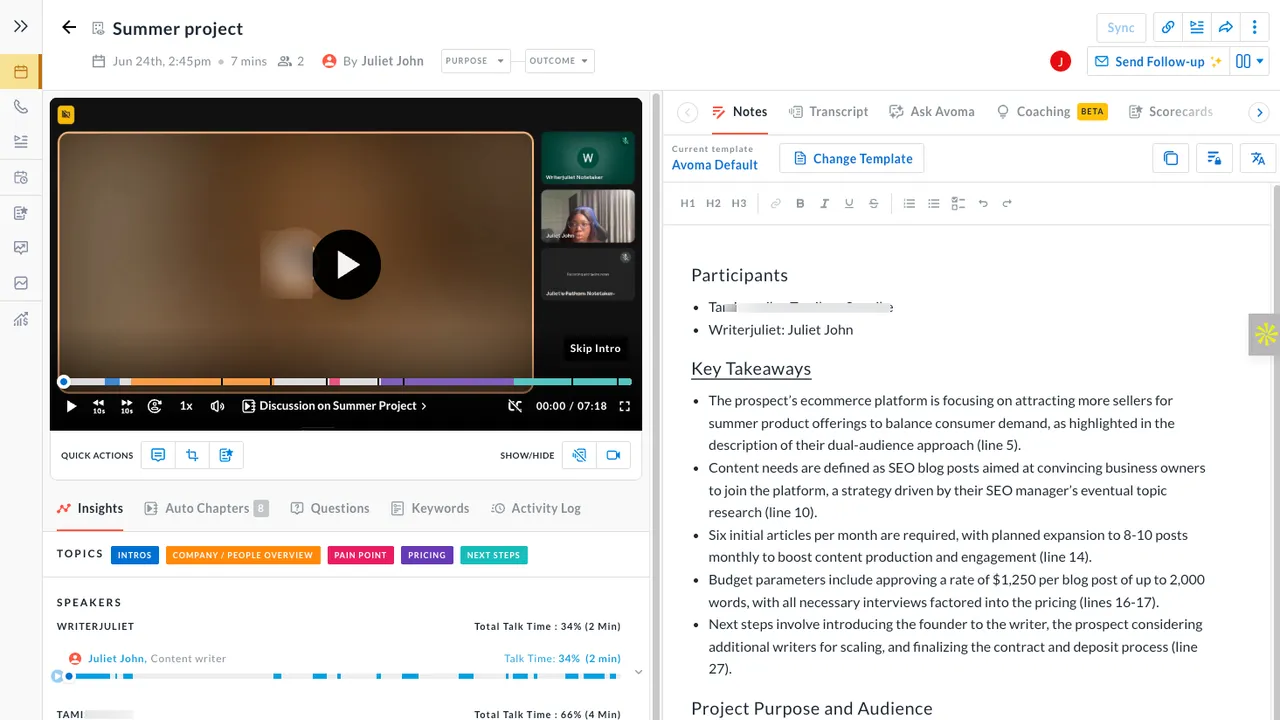The height and width of the screenshot is (720, 1280).
Task: Open the PURPOSE dropdown
Action: [x=476, y=61]
